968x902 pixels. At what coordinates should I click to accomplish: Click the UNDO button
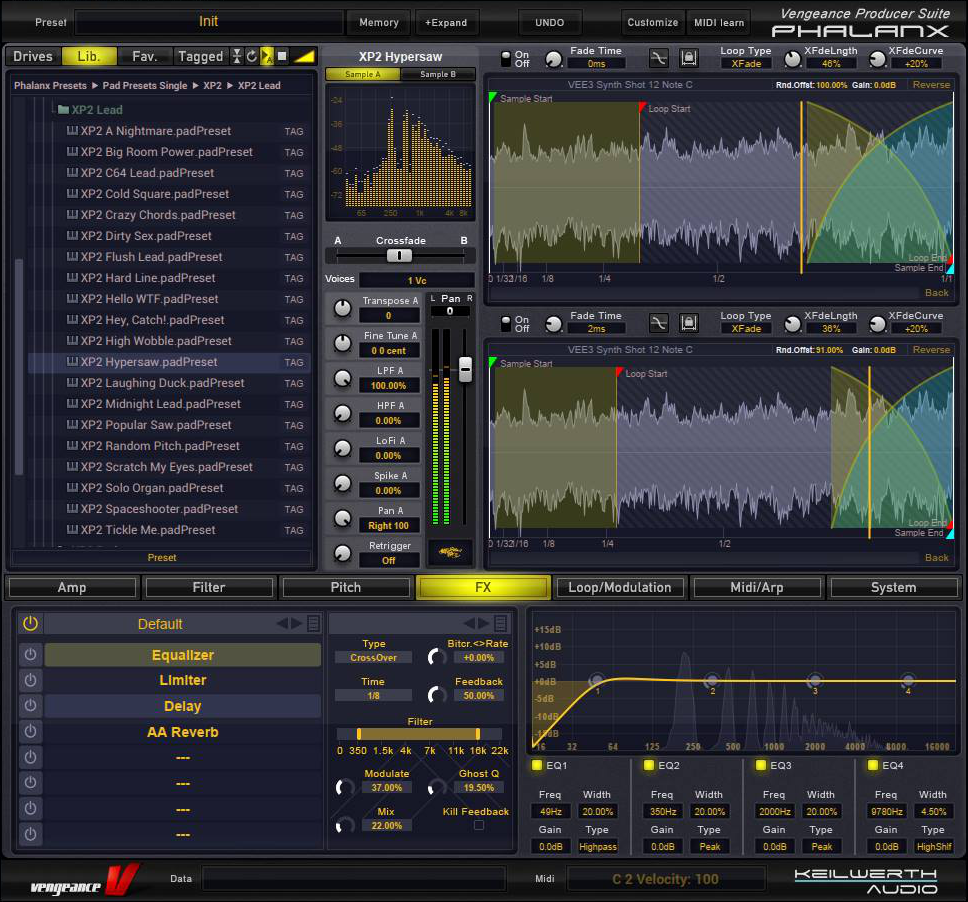click(550, 22)
